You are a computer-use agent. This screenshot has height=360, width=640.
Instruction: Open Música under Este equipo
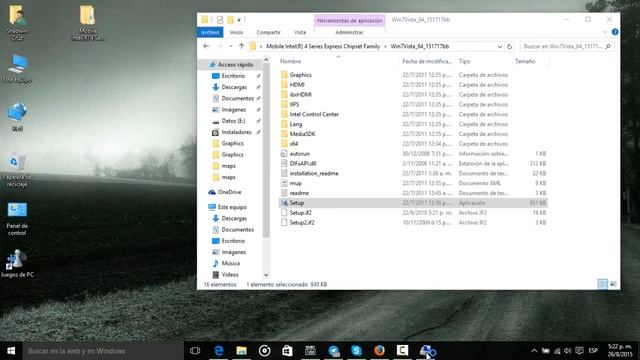pos(230,263)
